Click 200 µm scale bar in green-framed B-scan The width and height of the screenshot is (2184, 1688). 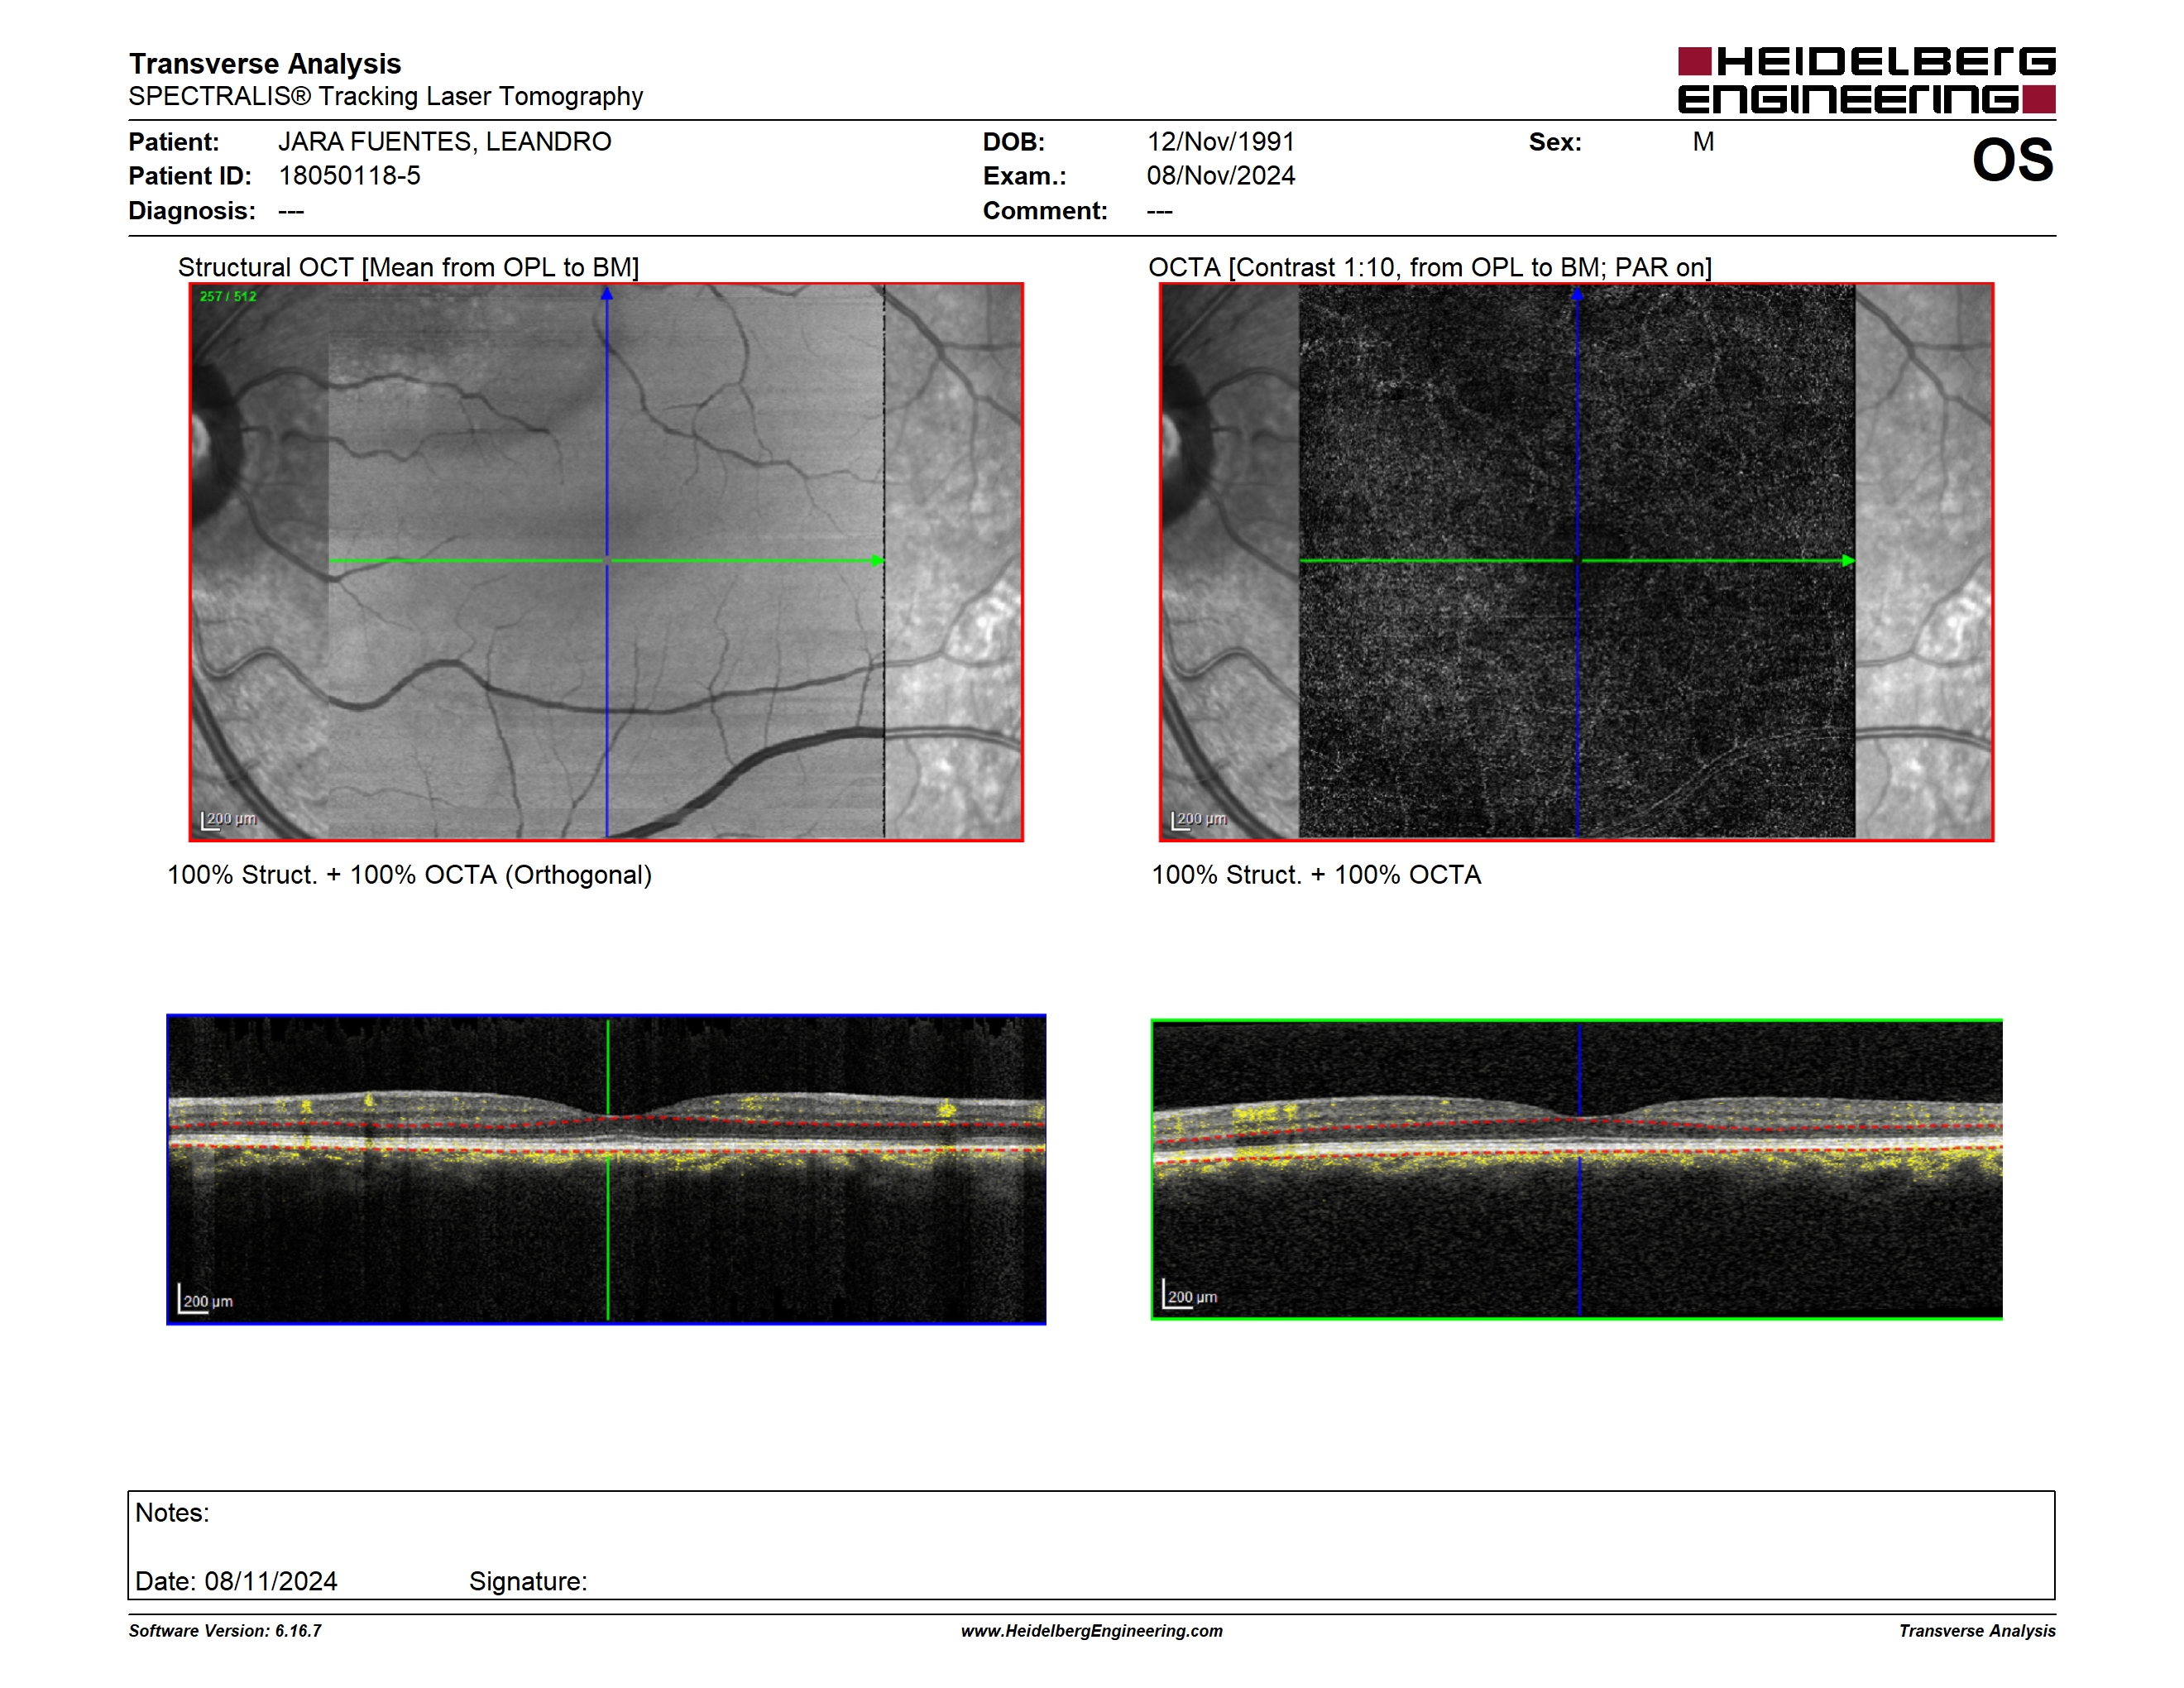click(x=1190, y=1294)
